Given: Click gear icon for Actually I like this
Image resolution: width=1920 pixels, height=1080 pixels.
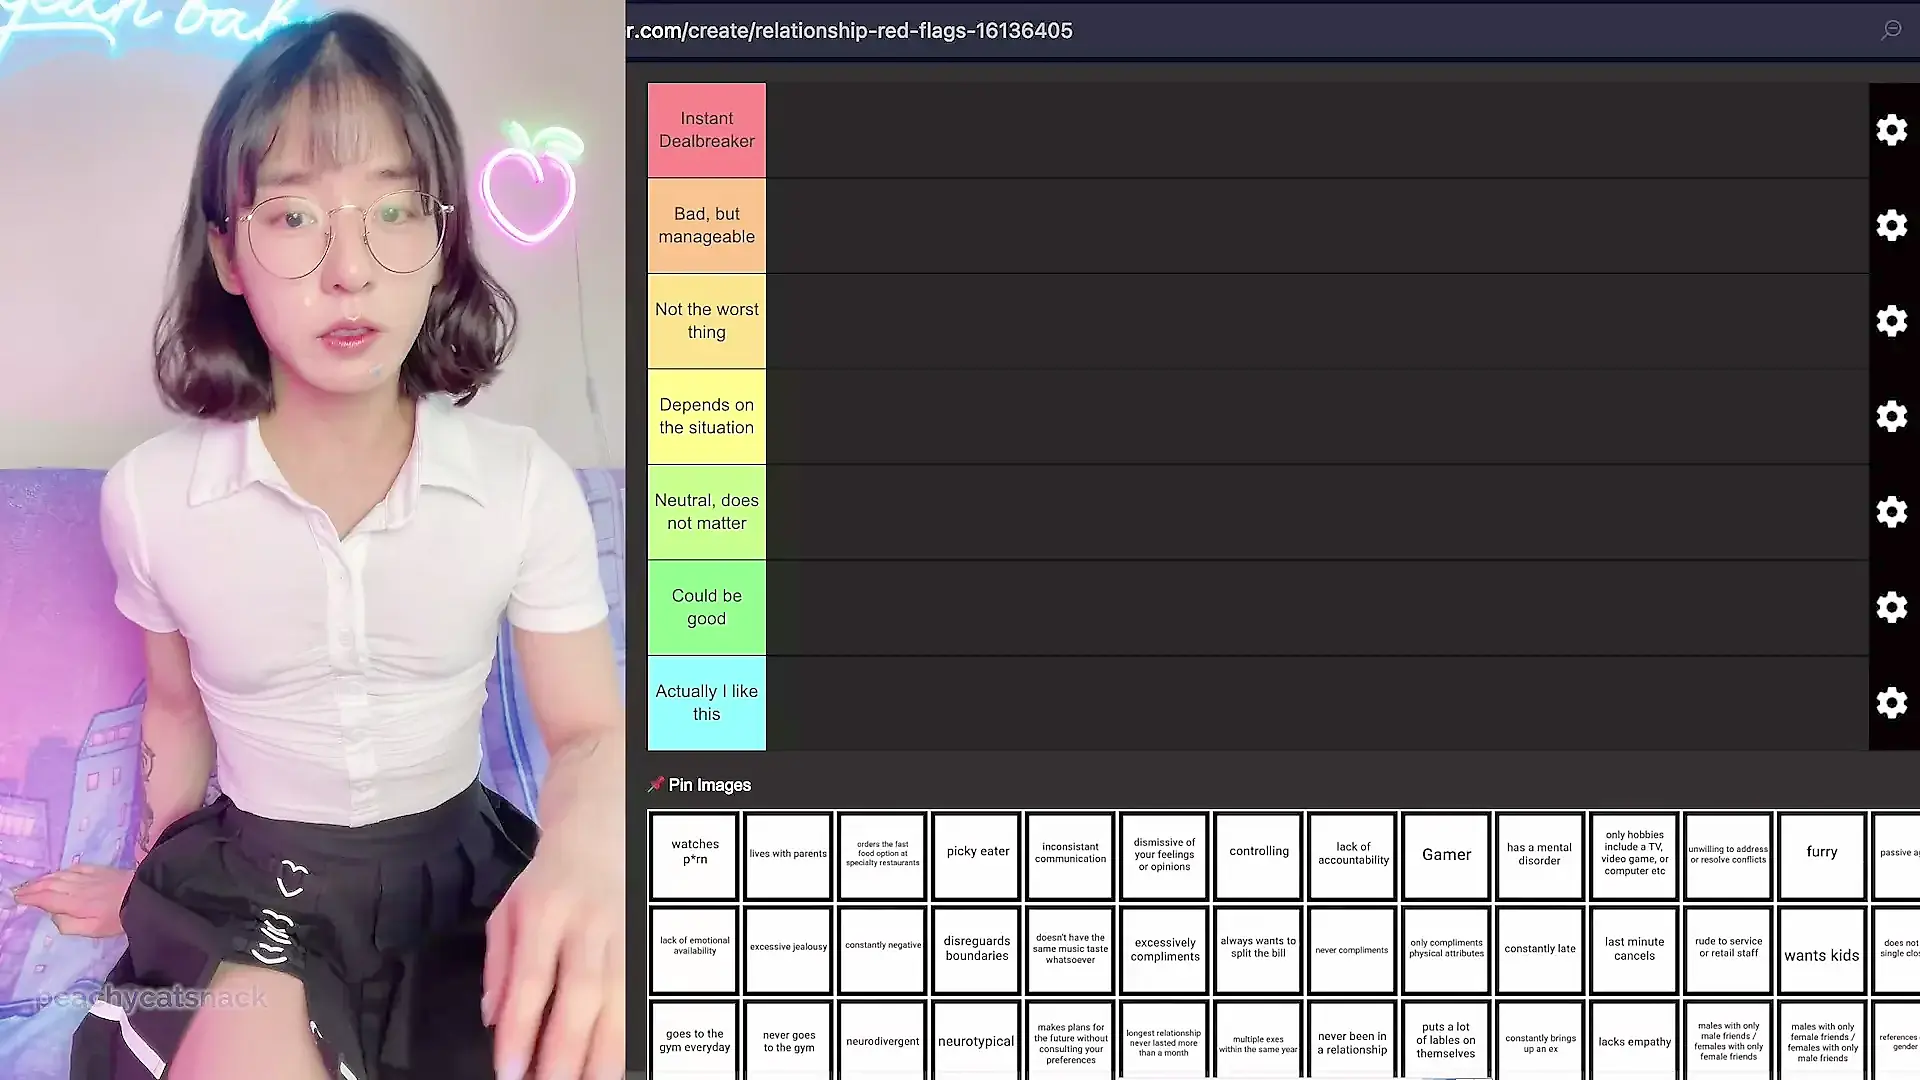Looking at the screenshot, I should [x=1891, y=703].
